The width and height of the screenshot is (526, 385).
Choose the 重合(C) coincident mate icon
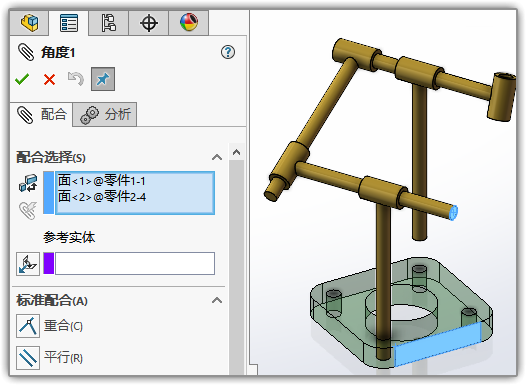tap(28, 326)
